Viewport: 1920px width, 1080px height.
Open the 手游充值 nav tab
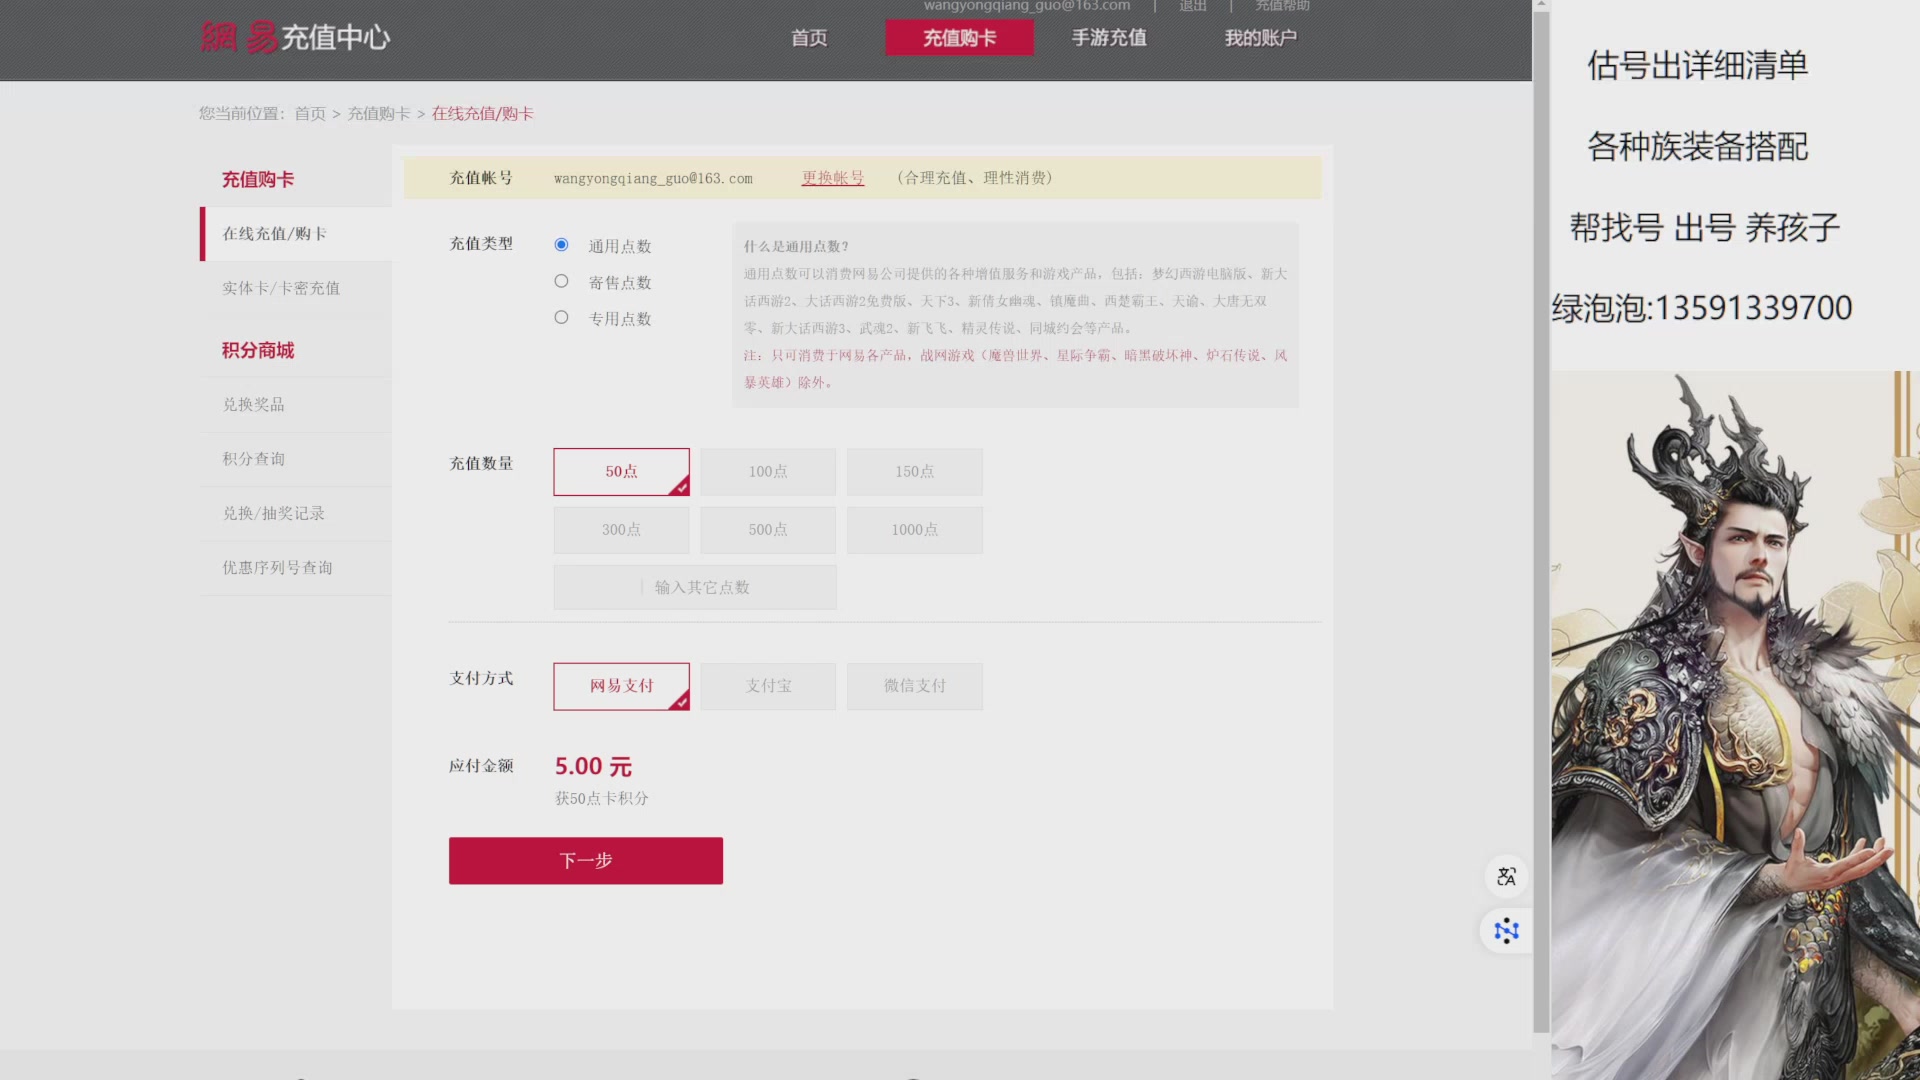(1109, 38)
